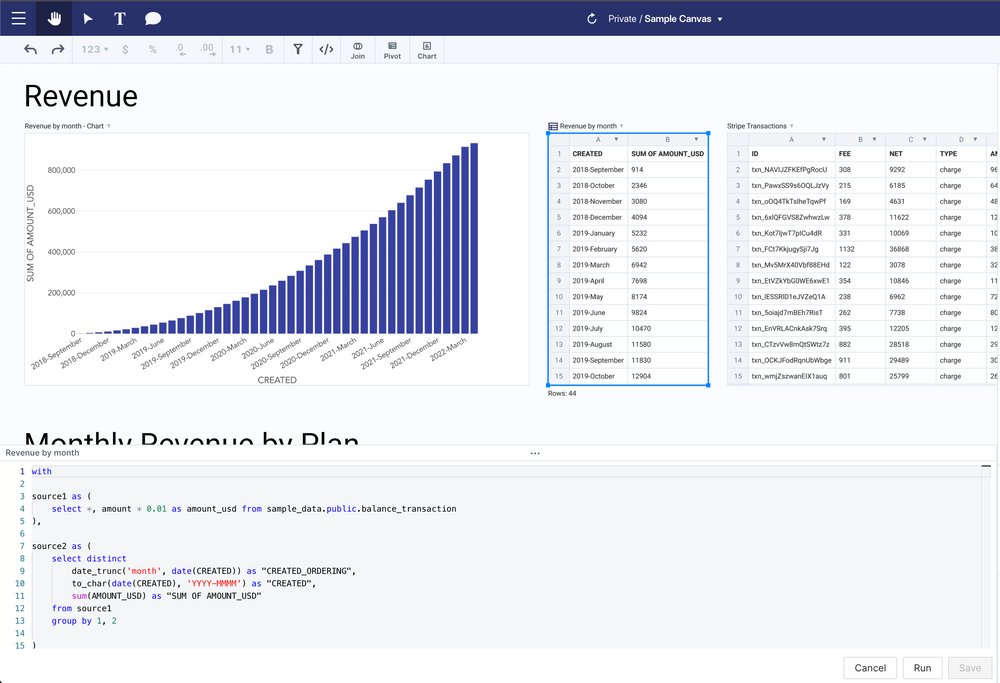Open the SQL code editor icon
Viewport: 1000px width, 683px height.
326,49
